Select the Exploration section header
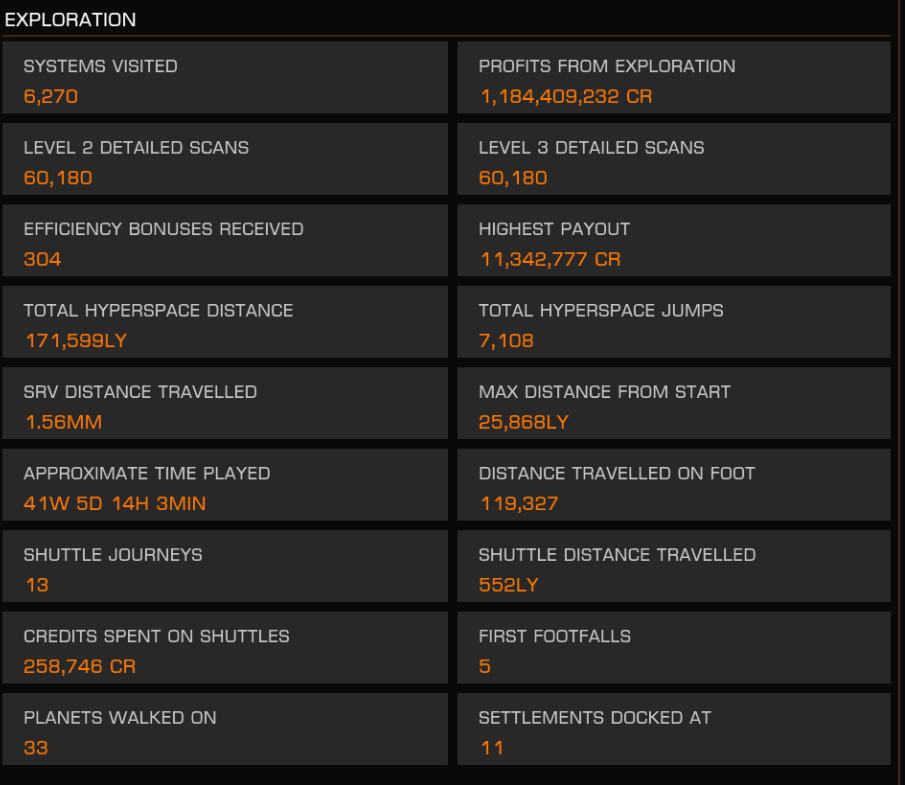 pyautogui.click(x=71, y=20)
